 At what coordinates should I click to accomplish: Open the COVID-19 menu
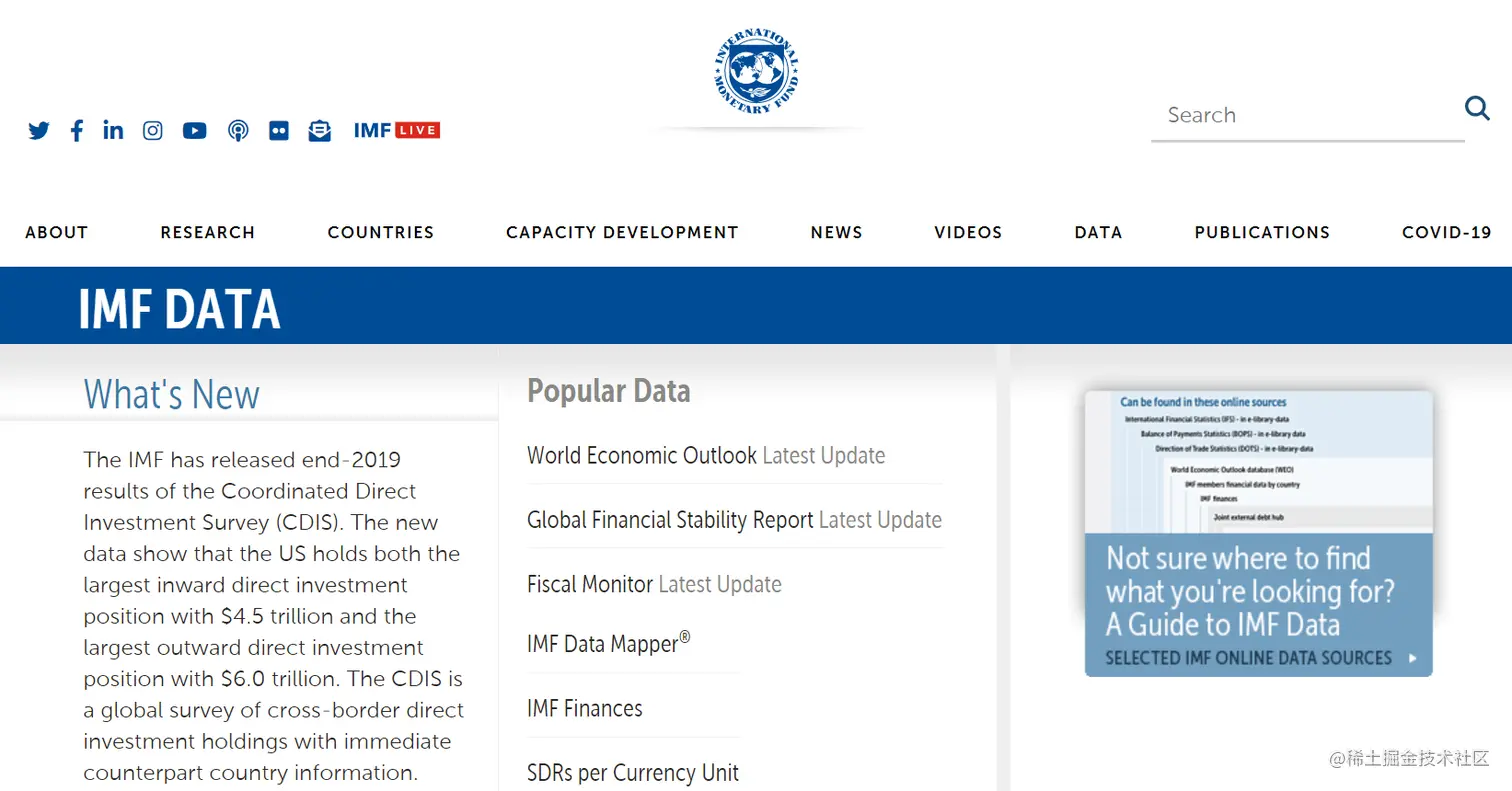[x=1447, y=232]
